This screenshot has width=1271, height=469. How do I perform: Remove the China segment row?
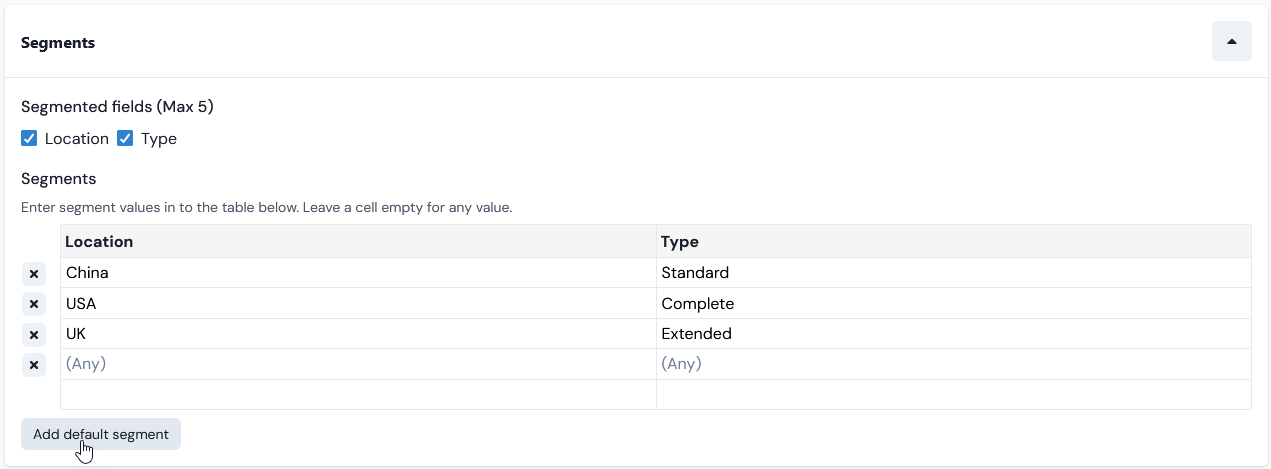tap(34, 273)
